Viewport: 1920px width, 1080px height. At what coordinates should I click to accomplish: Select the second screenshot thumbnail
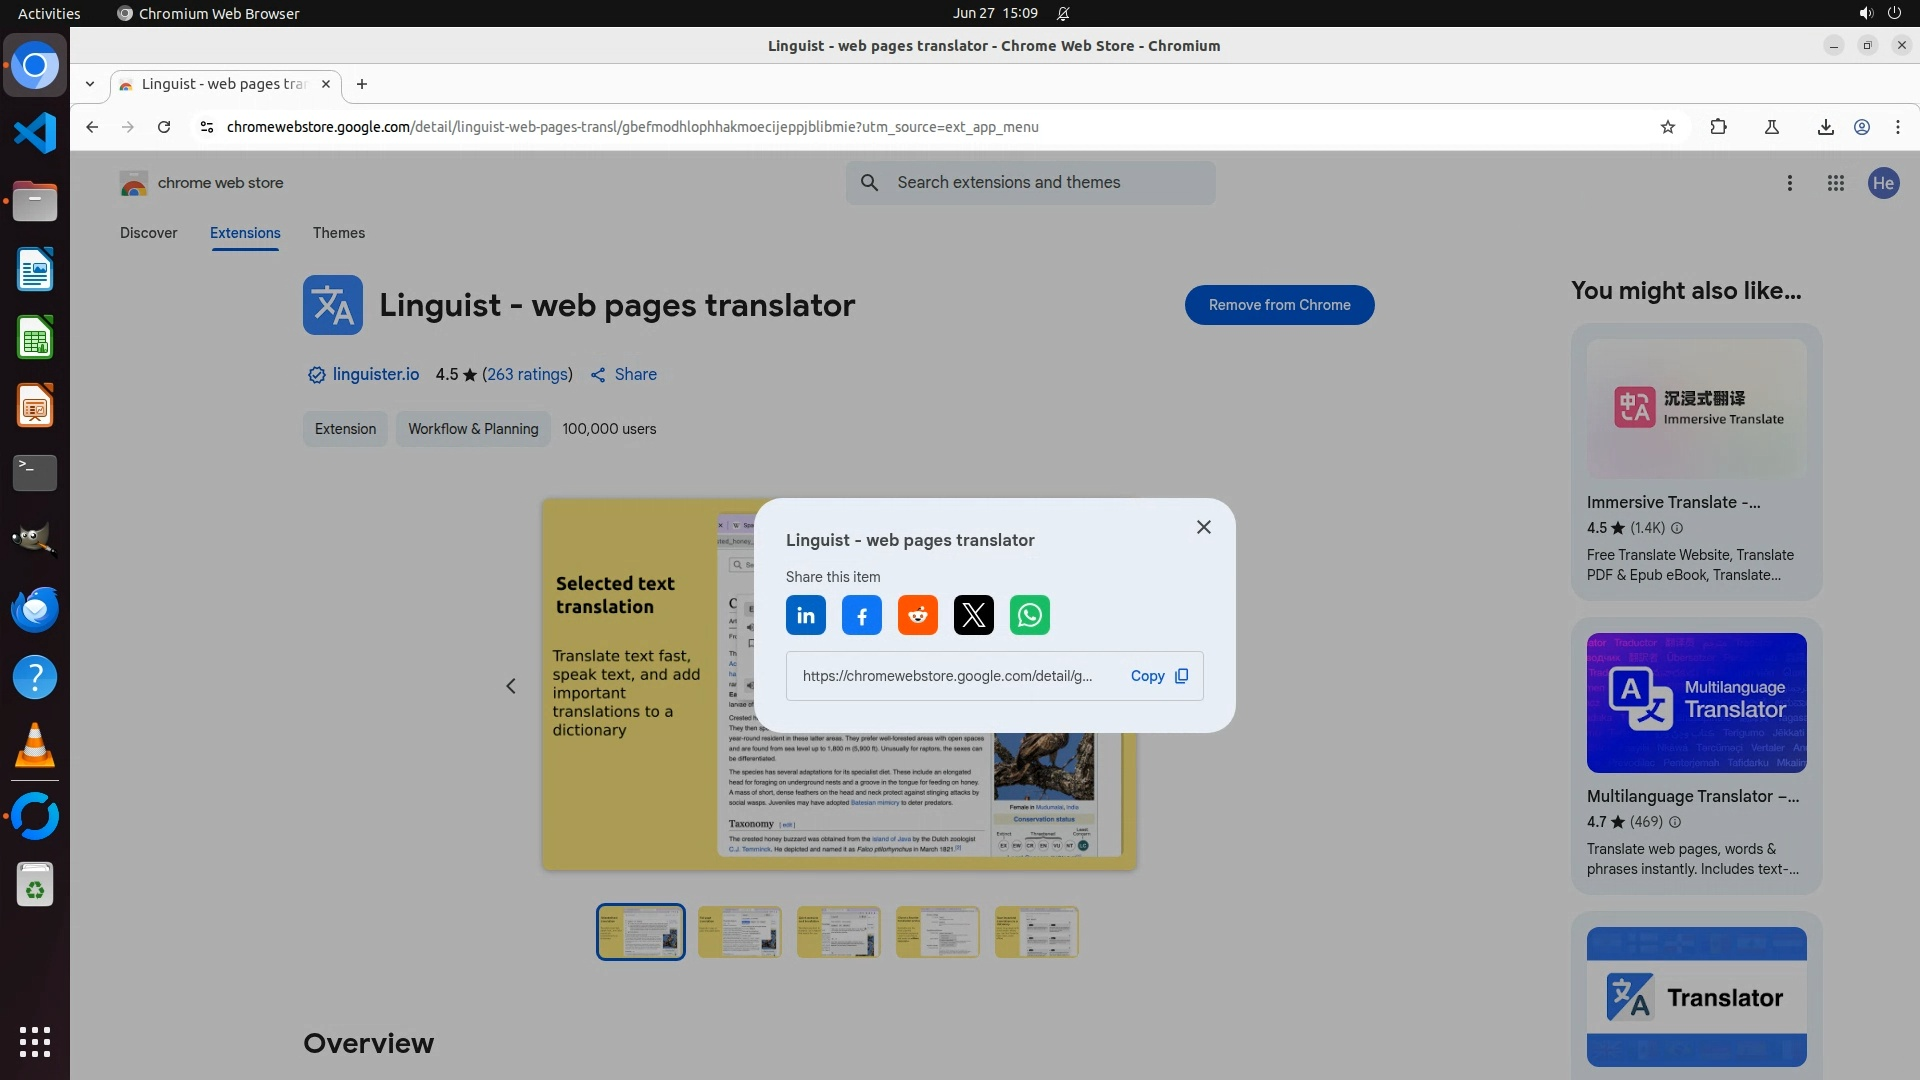click(739, 932)
